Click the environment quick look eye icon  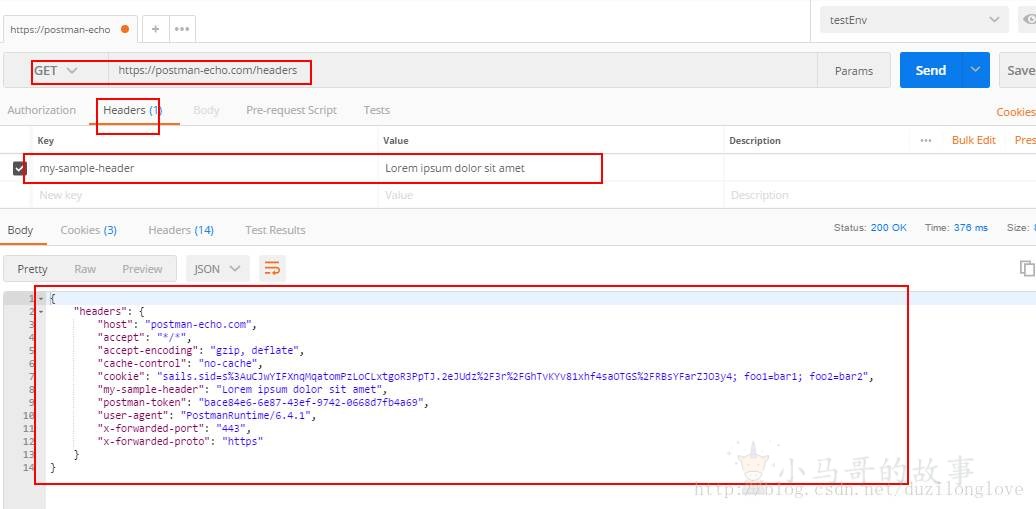[1030, 20]
